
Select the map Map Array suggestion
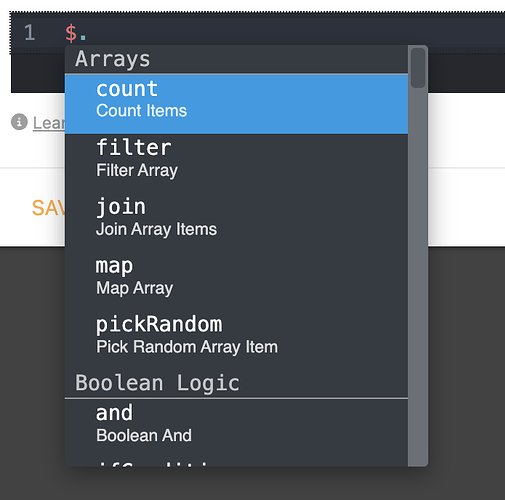point(236,281)
